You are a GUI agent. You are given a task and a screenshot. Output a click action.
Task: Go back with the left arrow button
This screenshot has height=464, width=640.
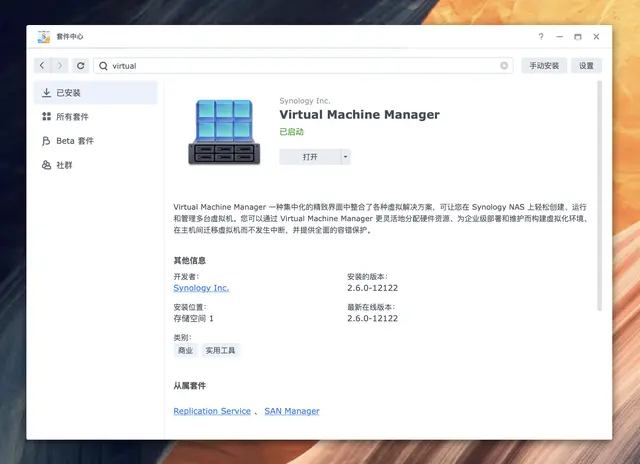tap(42, 66)
